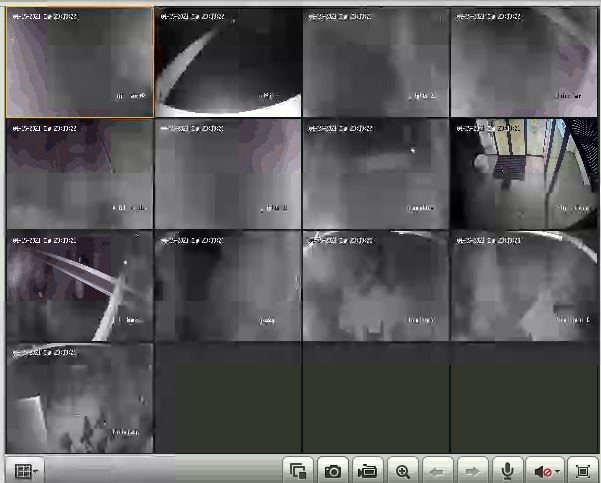Go to next page with right arrow
The width and height of the screenshot is (601, 483).
coord(473,471)
